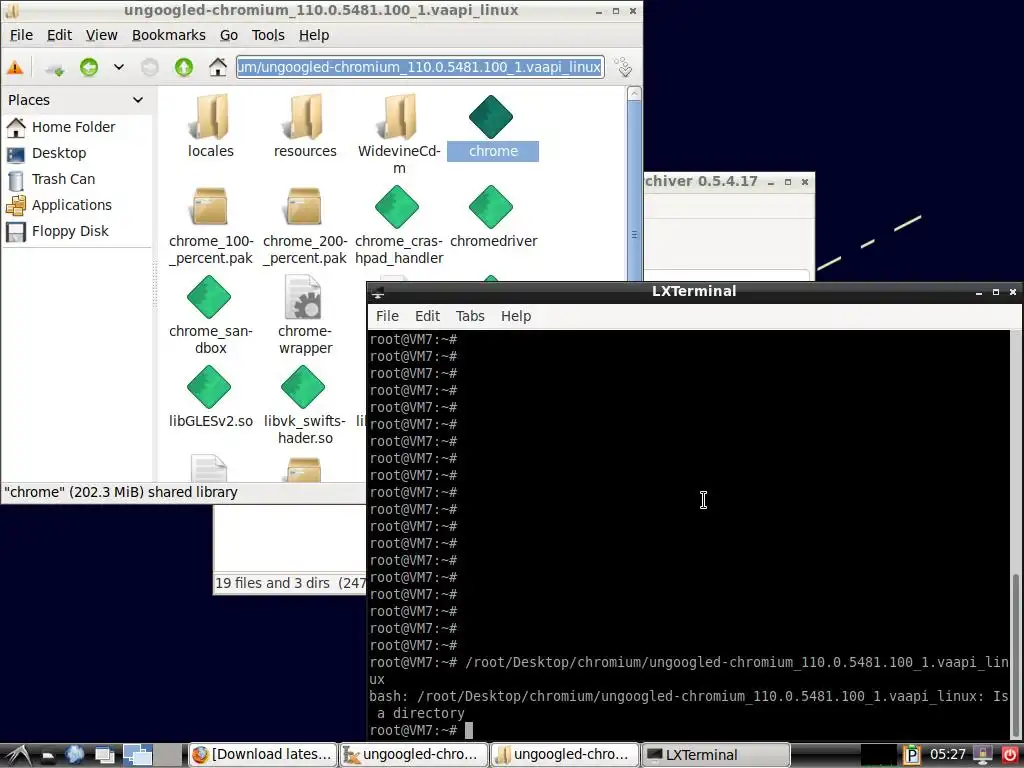
Task: Click the red power logout icon
Action: click(x=1010, y=755)
